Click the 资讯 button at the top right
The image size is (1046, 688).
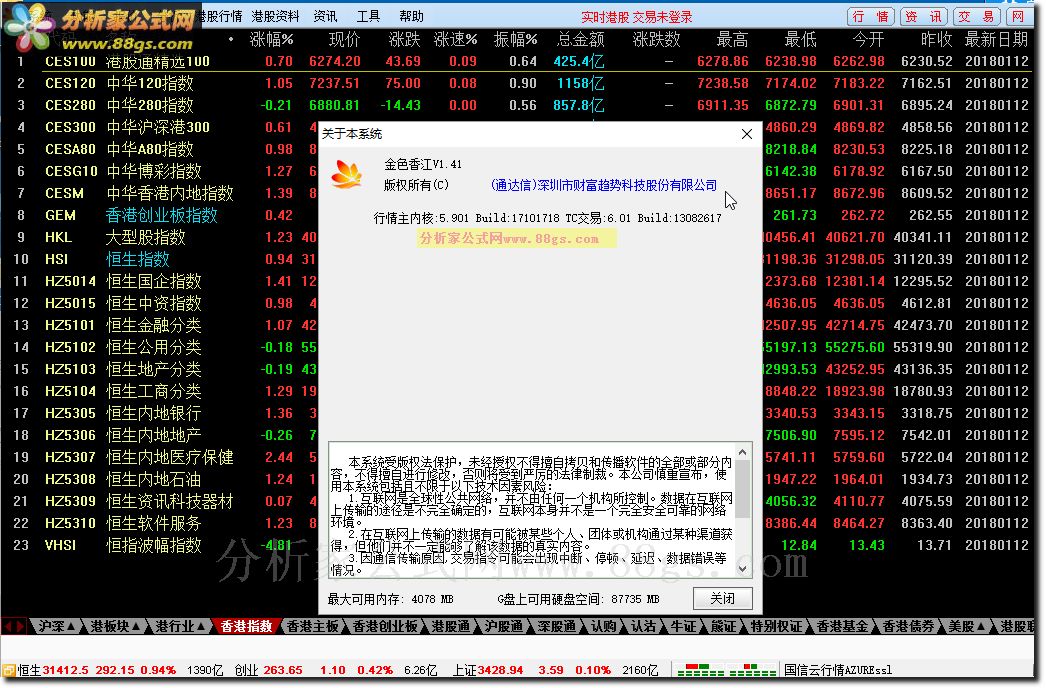923,17
